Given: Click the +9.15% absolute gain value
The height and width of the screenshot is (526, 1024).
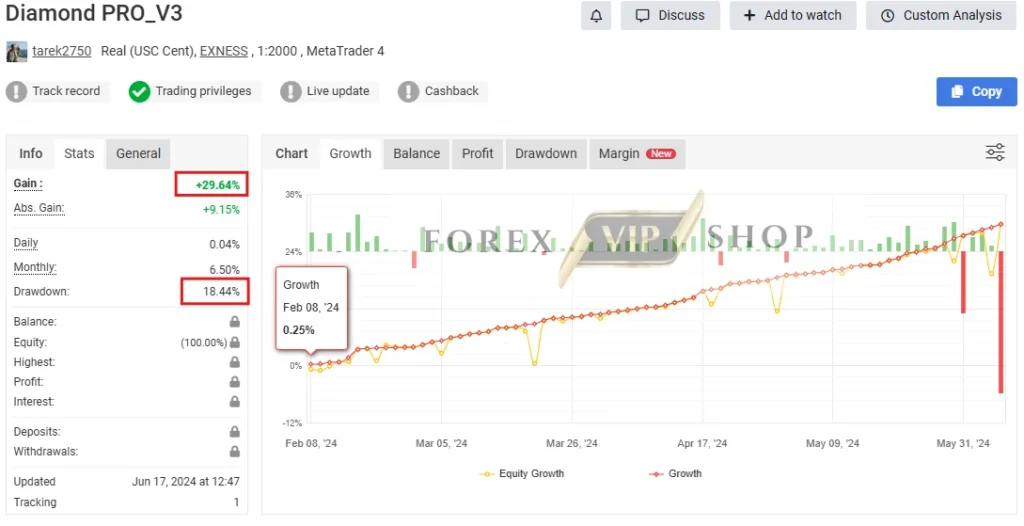Looking at the screenshot, I should click(221, 210).
